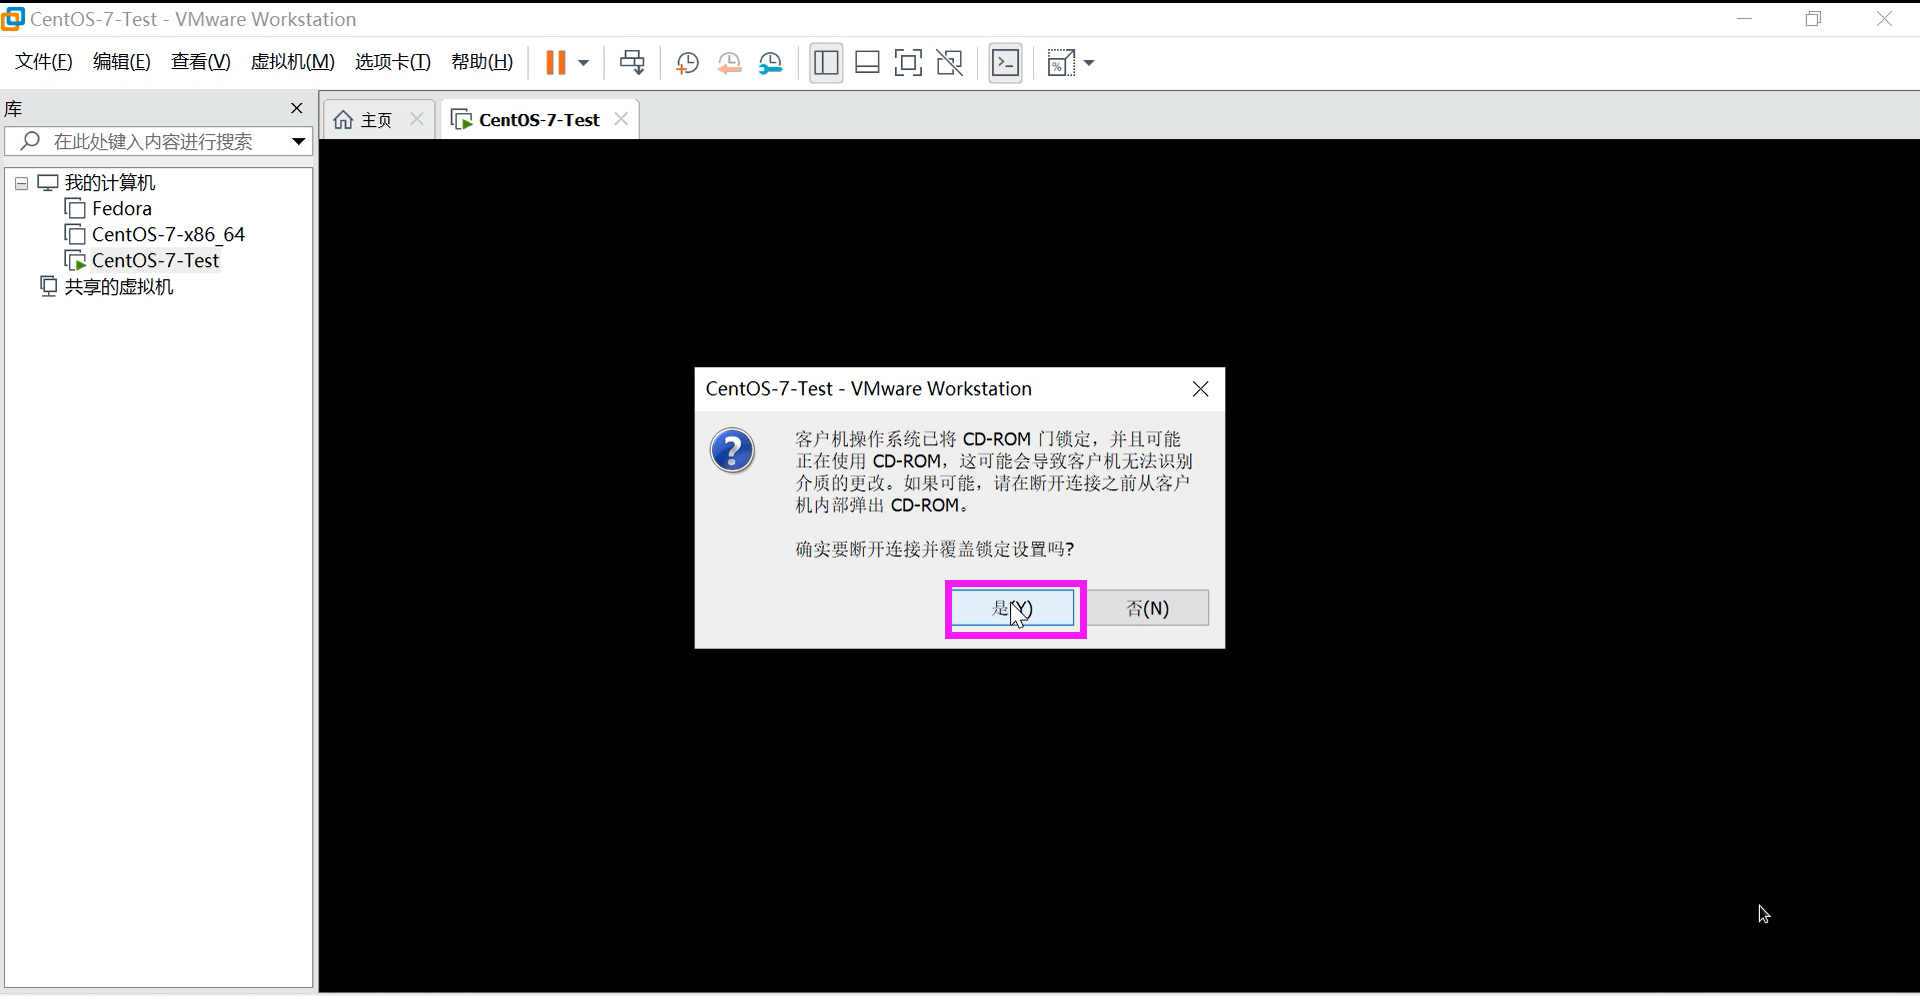Viewport: 1920px width, 996px height.
Task: Click the VMware Workstation title bar icon
Action: 13,18
